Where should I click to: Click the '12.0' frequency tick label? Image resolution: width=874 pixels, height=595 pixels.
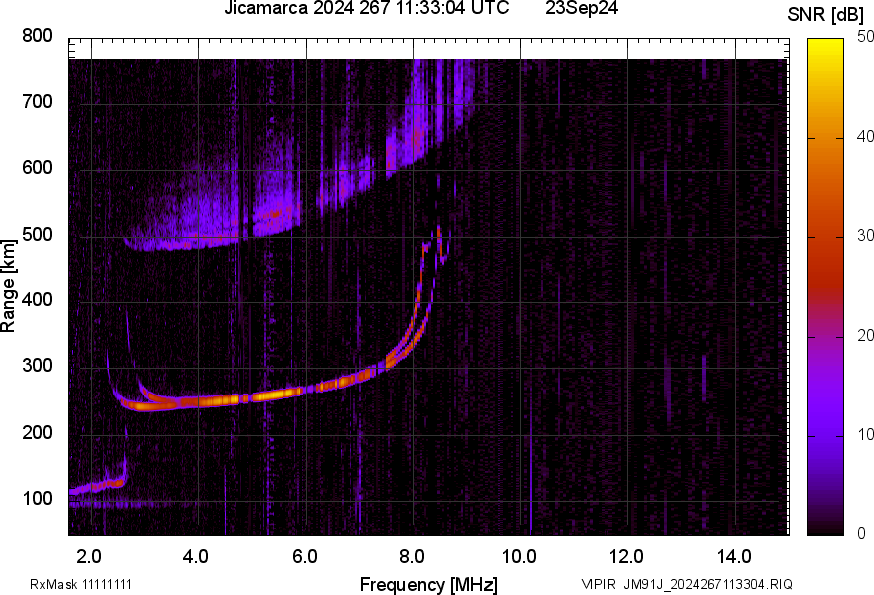627,557
